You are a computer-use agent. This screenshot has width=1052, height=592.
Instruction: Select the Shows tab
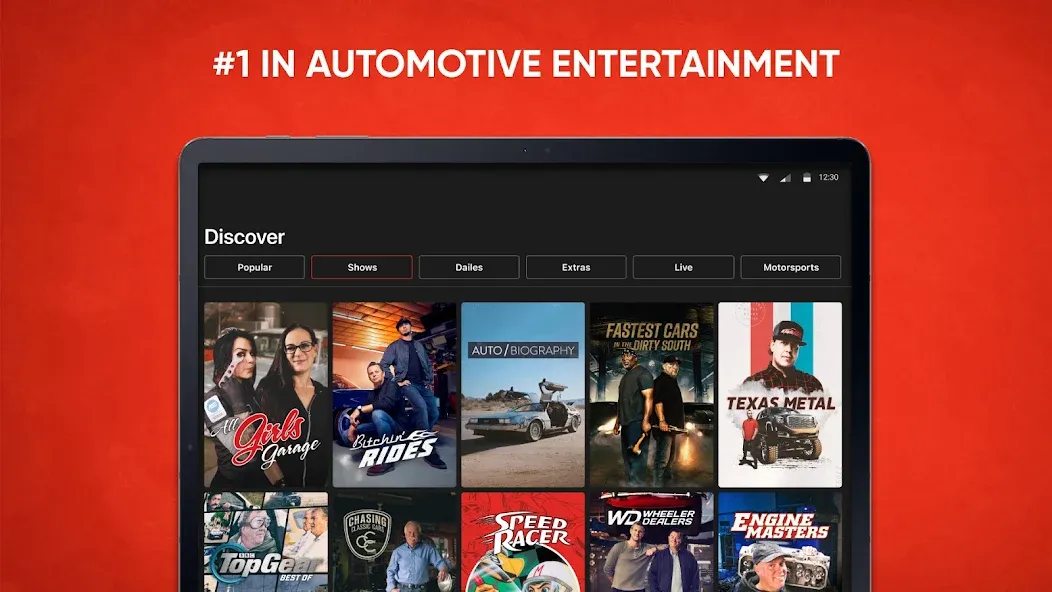(x=362, y=267)
